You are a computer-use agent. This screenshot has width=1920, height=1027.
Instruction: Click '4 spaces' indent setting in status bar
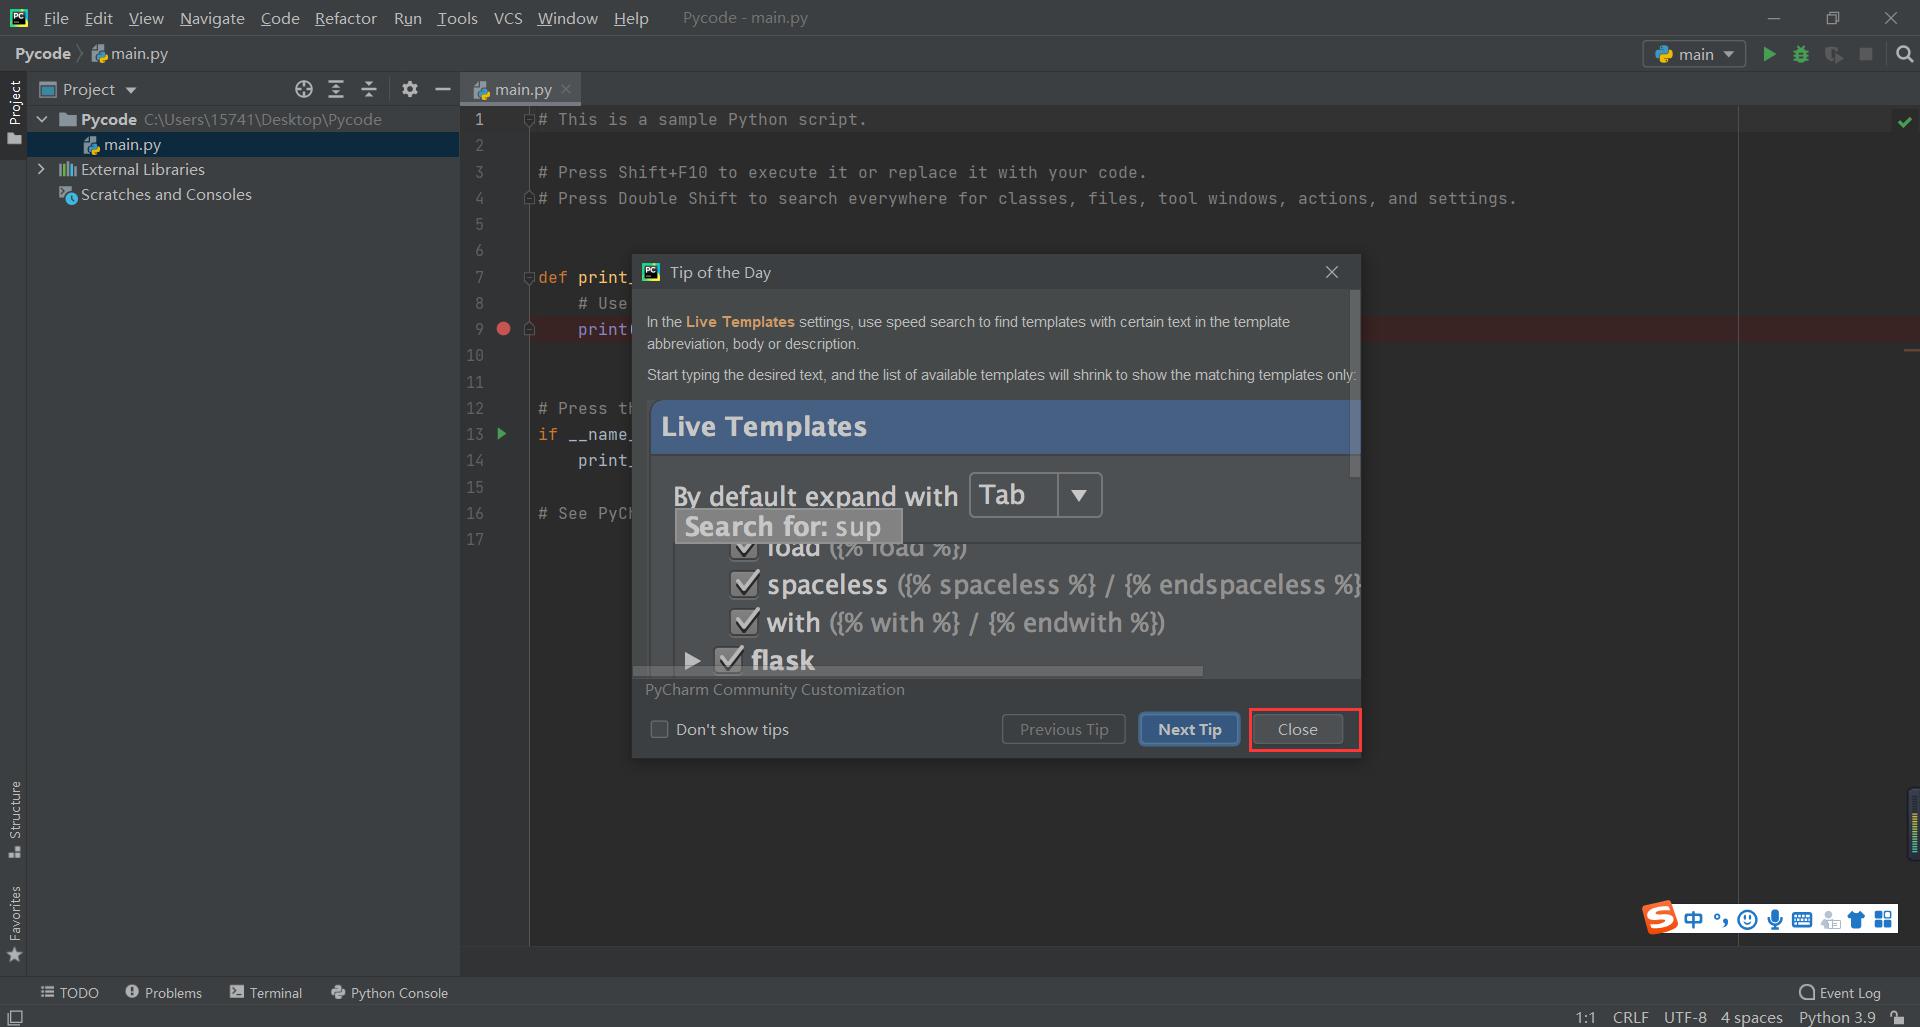1751,1017
